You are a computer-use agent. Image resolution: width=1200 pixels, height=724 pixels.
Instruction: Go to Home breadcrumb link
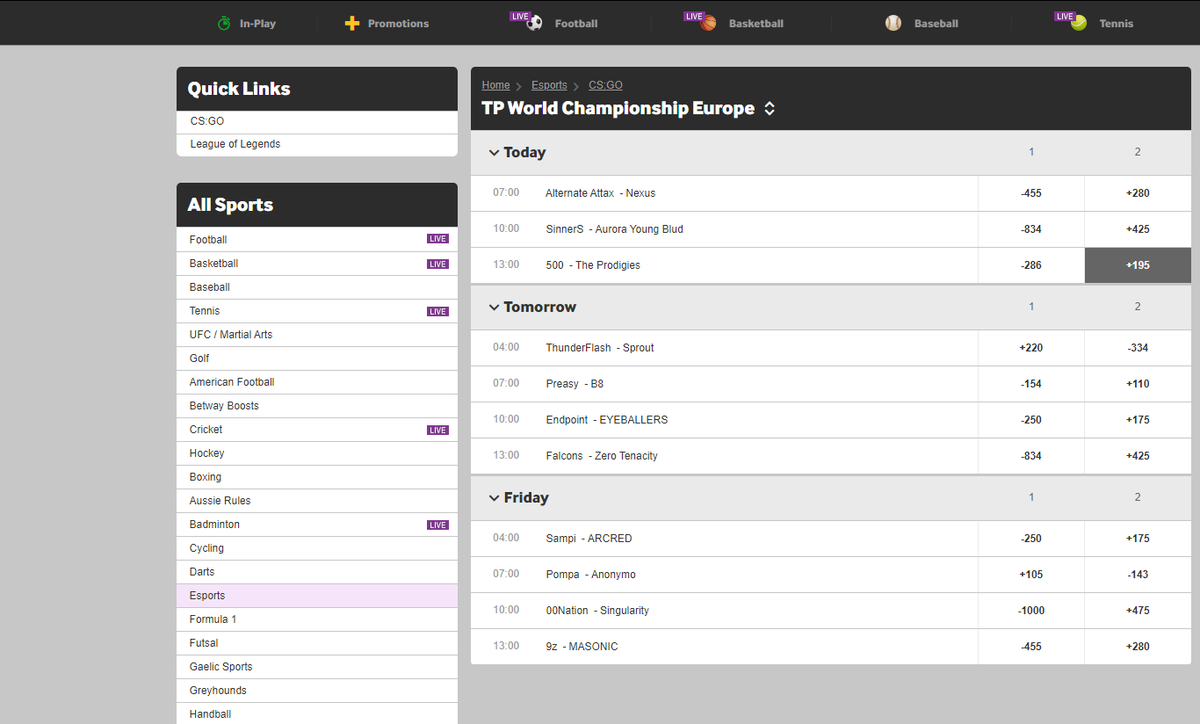[x=496, y=85]
